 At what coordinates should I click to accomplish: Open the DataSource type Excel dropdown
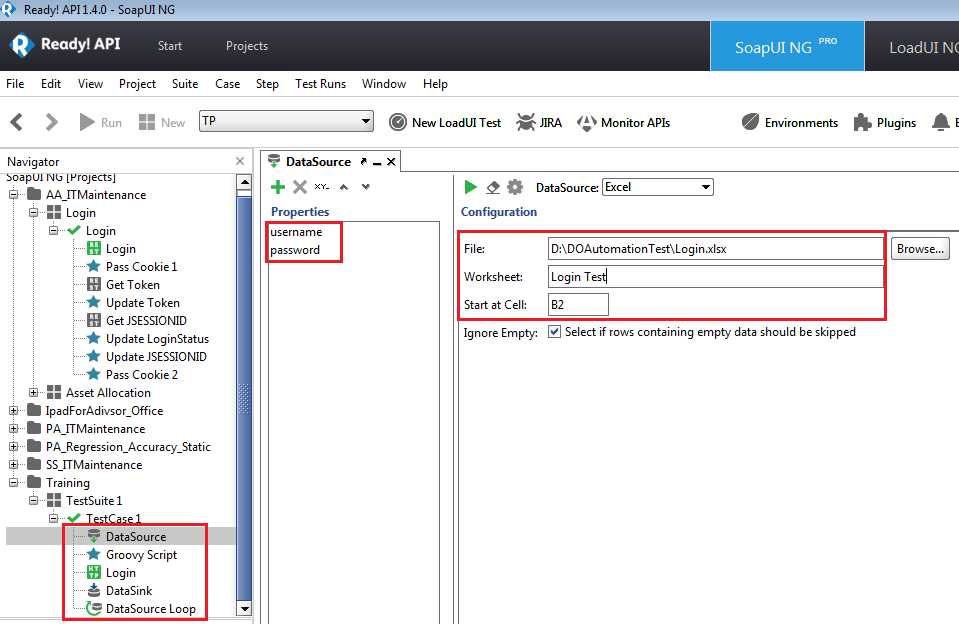point(657,187)
